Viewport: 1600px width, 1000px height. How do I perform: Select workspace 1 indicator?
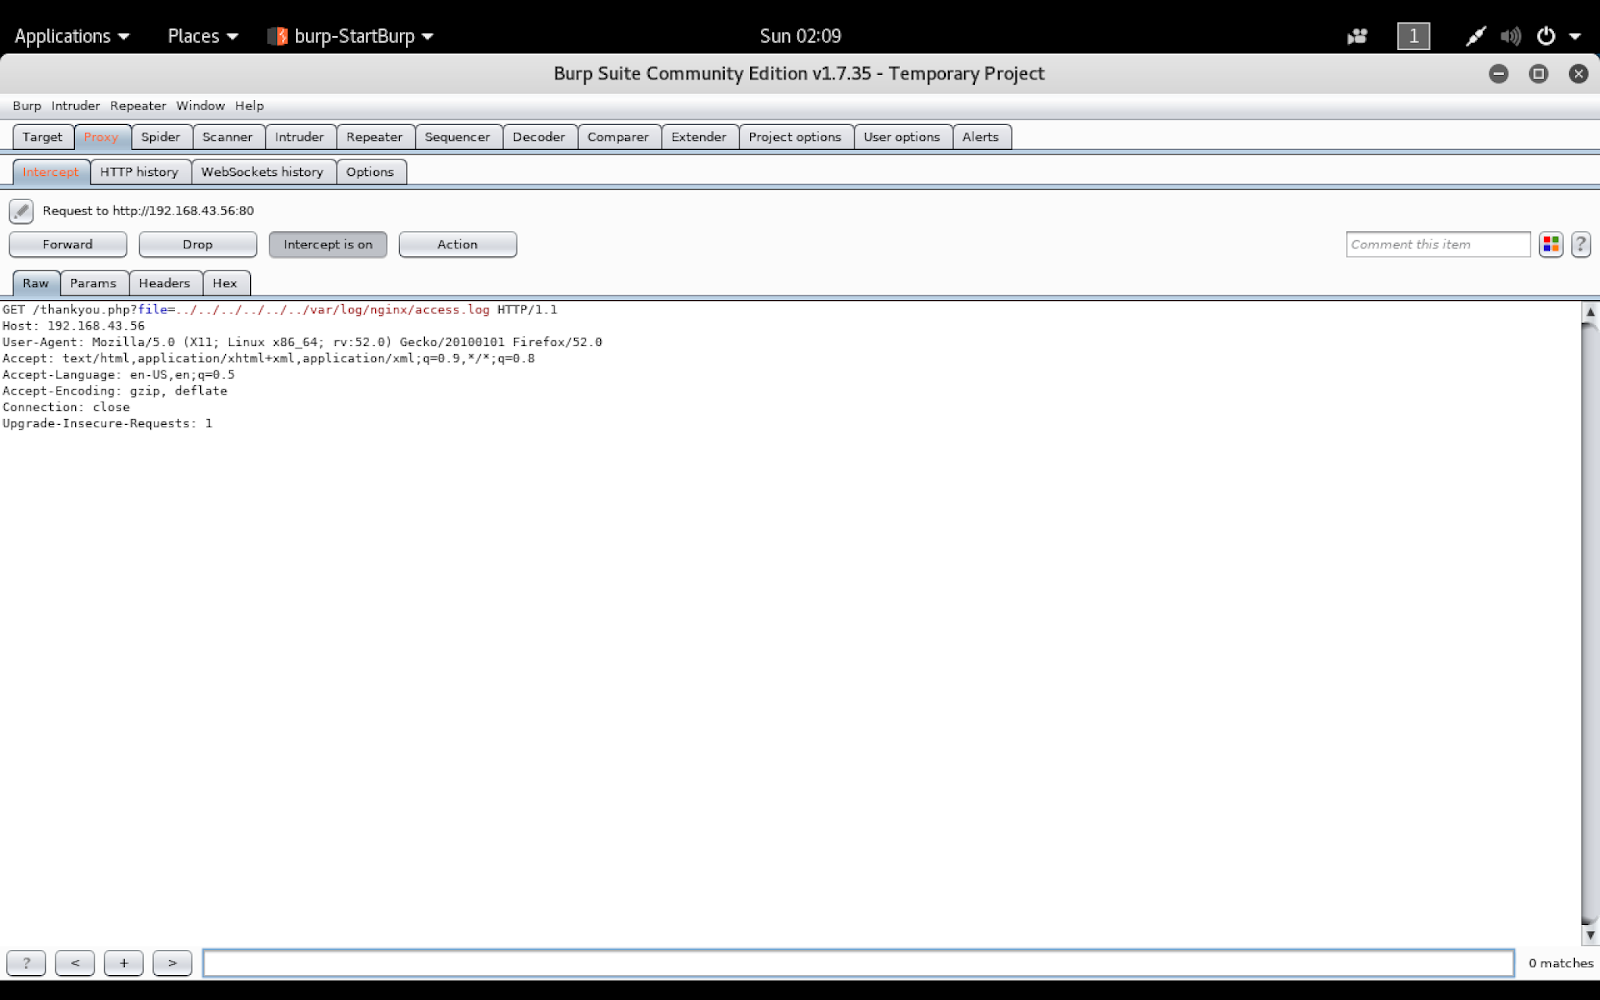coord(1413,36)
